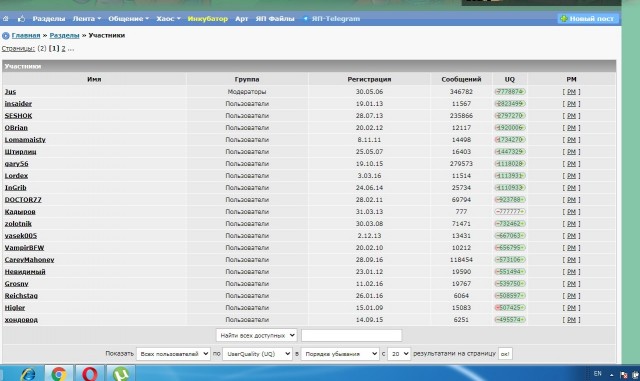The width and height of the screenshot is (640, 381).
Task: Click Модераторы group cell
Action: click(x=247, y=91)
